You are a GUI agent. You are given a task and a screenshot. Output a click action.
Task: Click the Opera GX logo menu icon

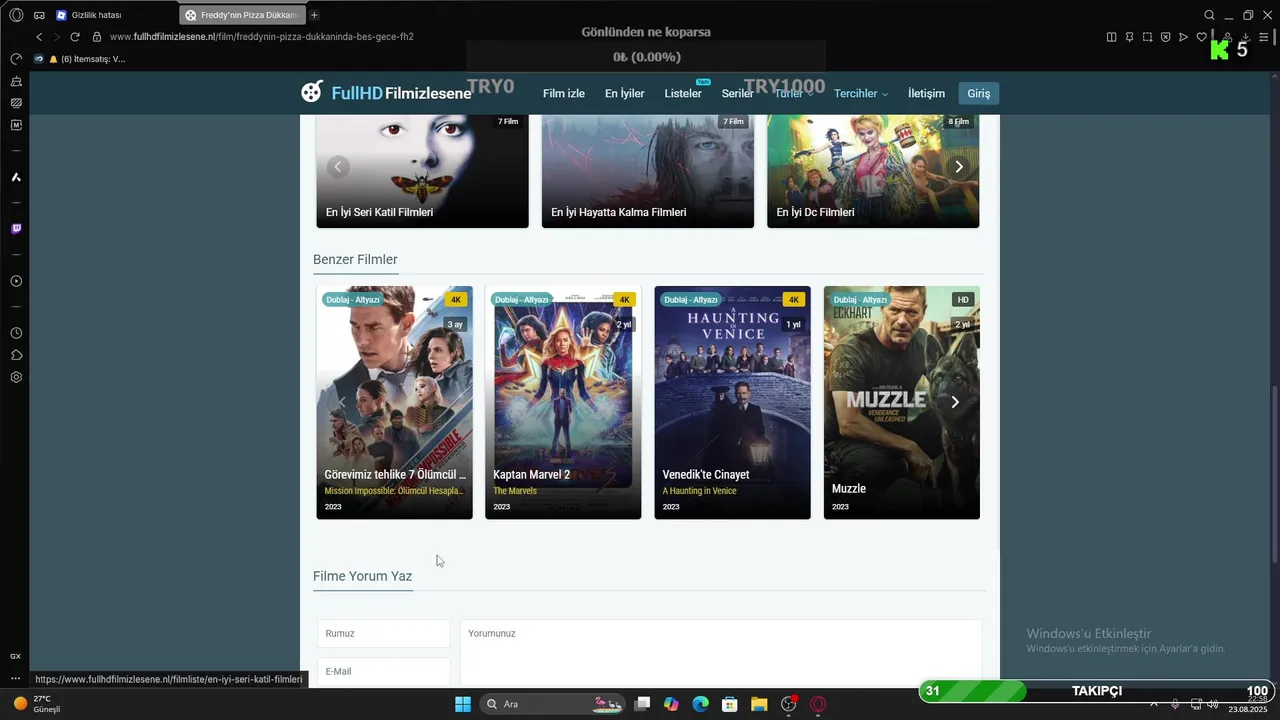click(x=16, y=15)
